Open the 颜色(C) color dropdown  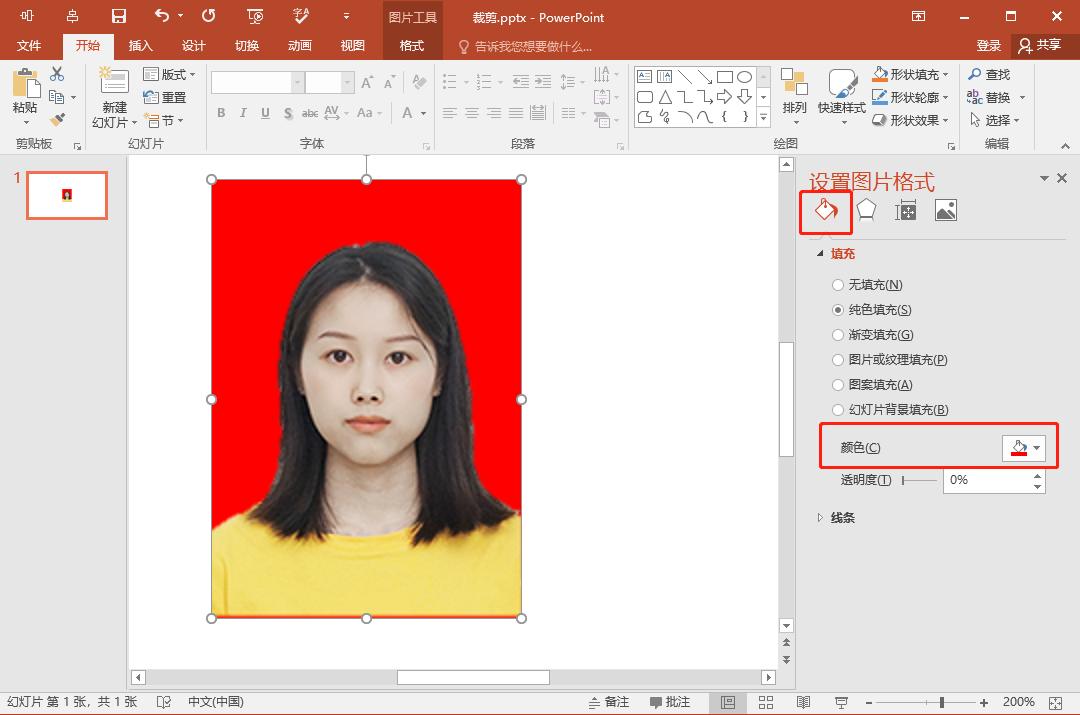(x=1022, y=447)
